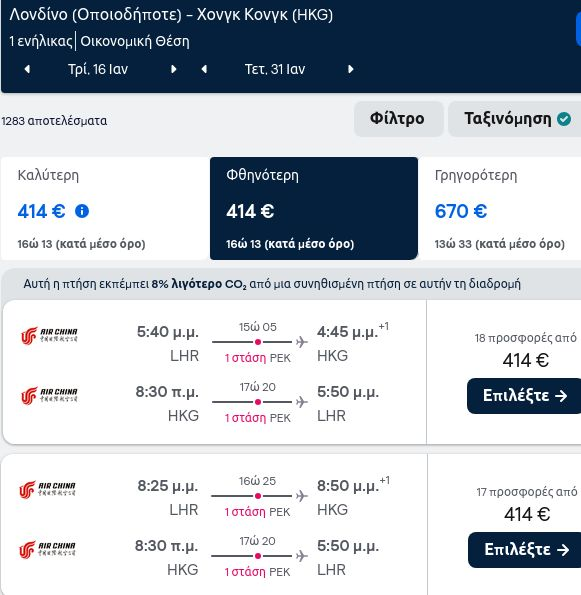Click the green checkmark on Ταξινόμηση

pos(564,119)
